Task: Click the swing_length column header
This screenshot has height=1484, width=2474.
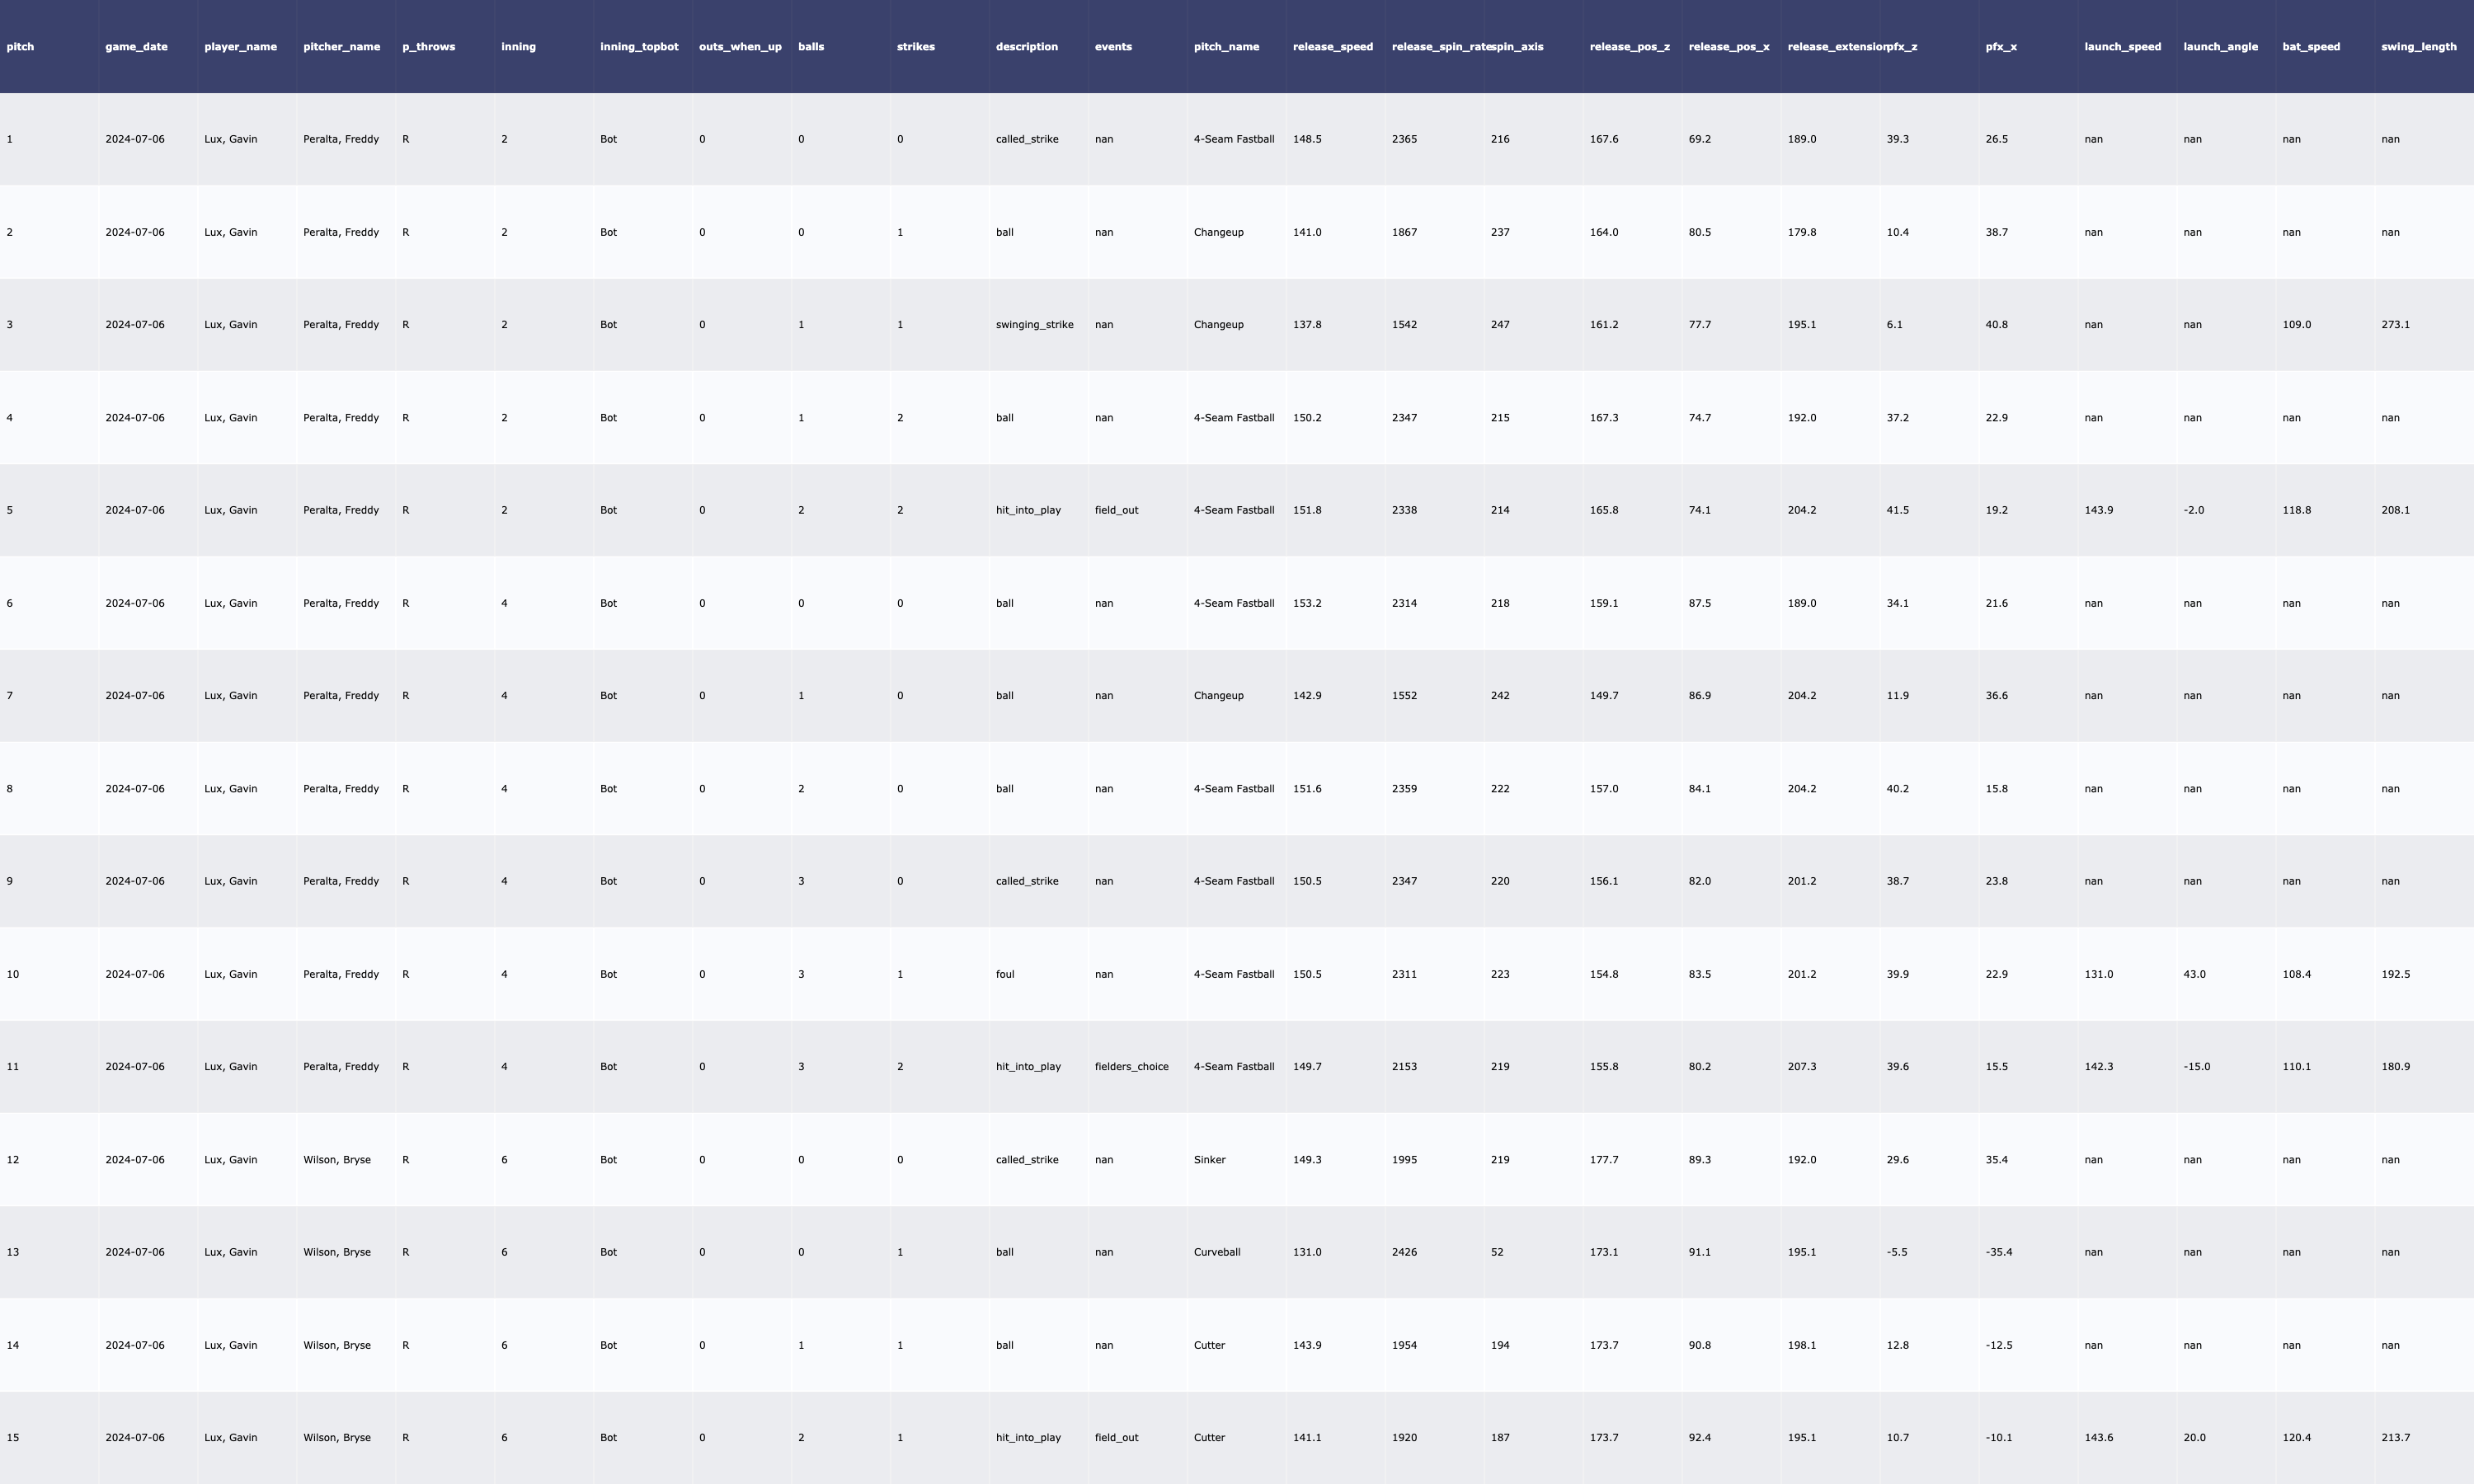Action: pos(2418,47)
